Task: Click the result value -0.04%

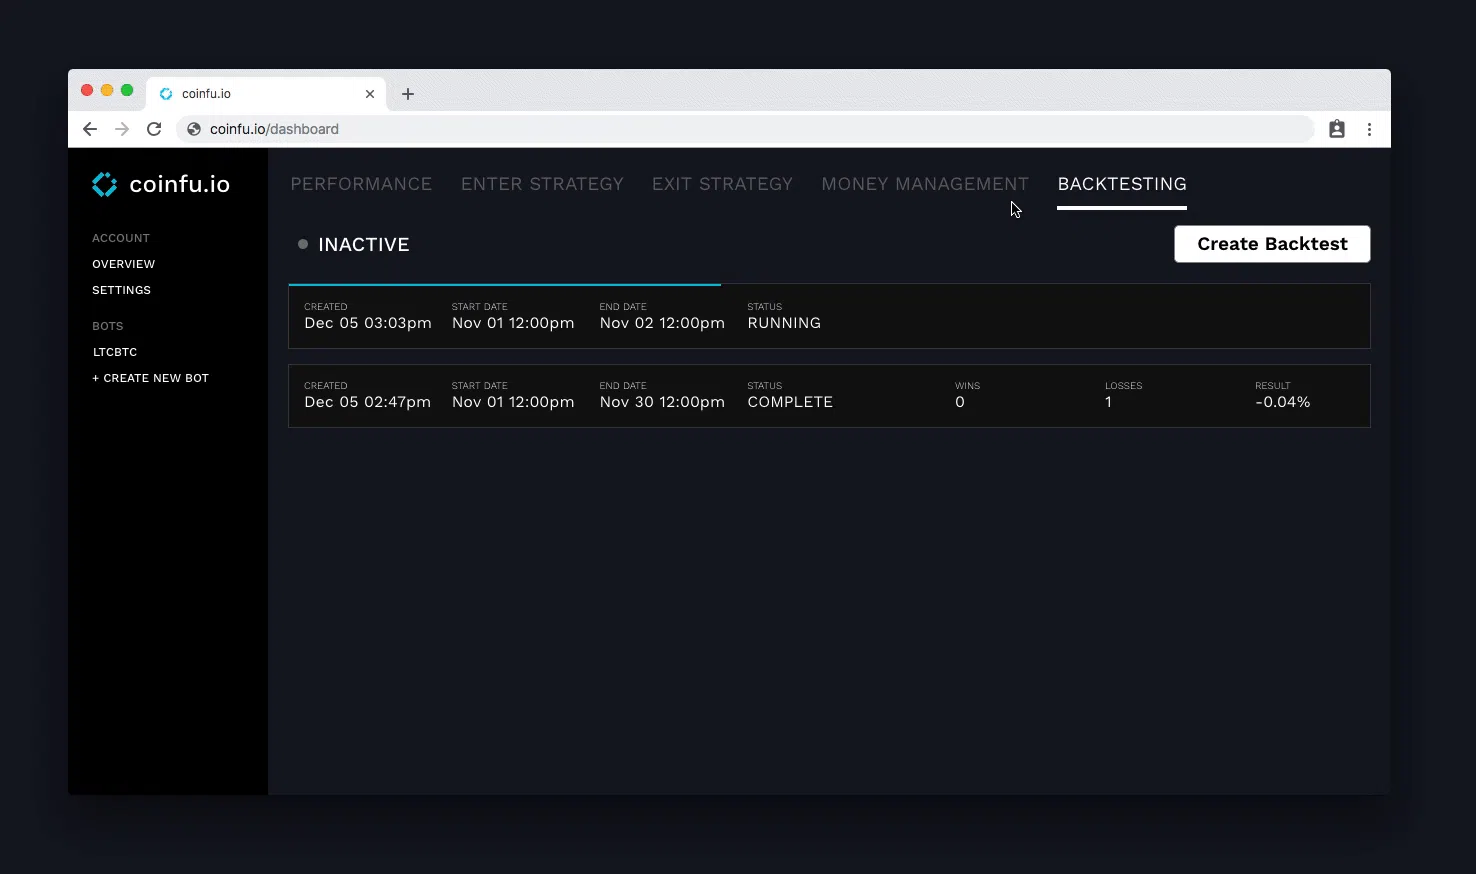Action: 1283,402
